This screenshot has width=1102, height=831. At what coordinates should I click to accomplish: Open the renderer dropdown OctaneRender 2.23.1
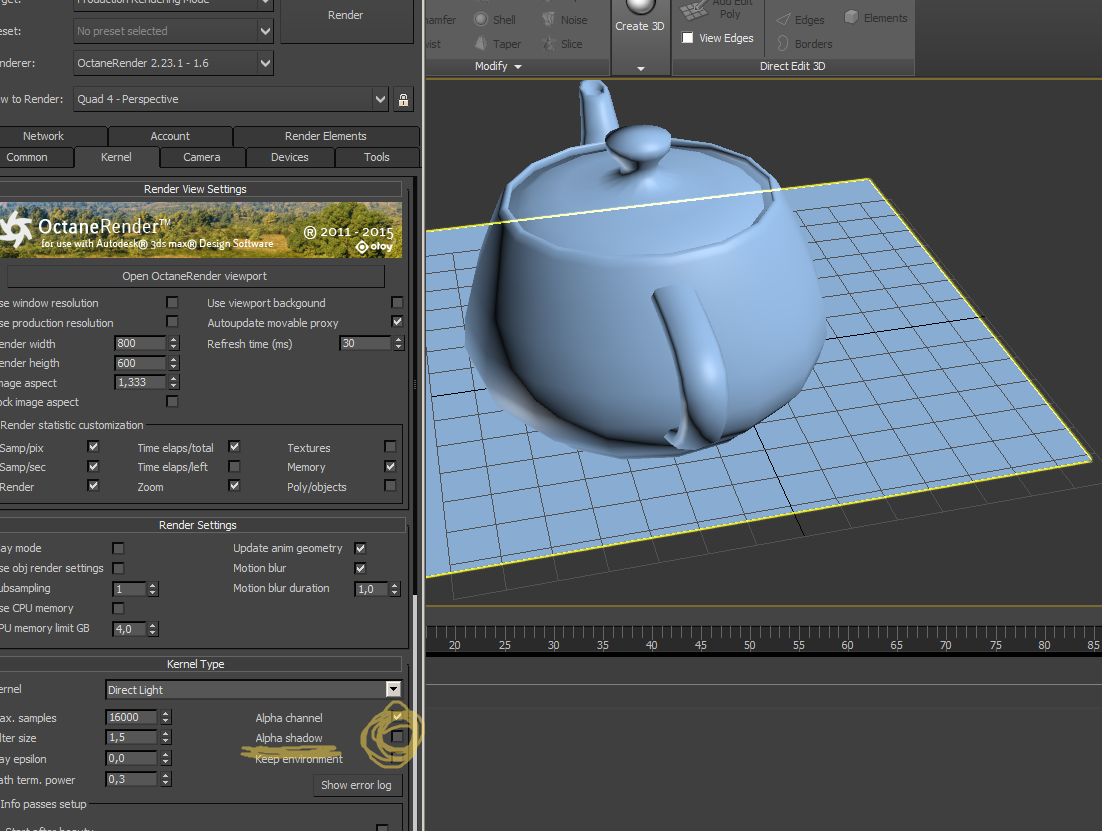pos(173,63)
